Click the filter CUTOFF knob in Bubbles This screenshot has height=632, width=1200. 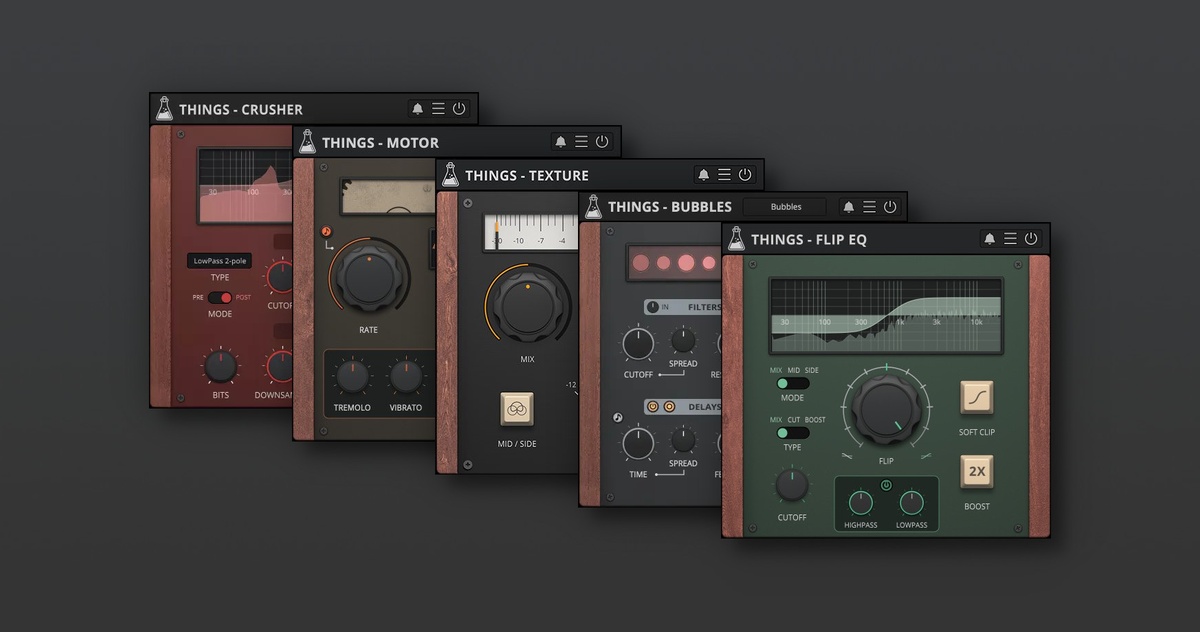tap(638, 344)
